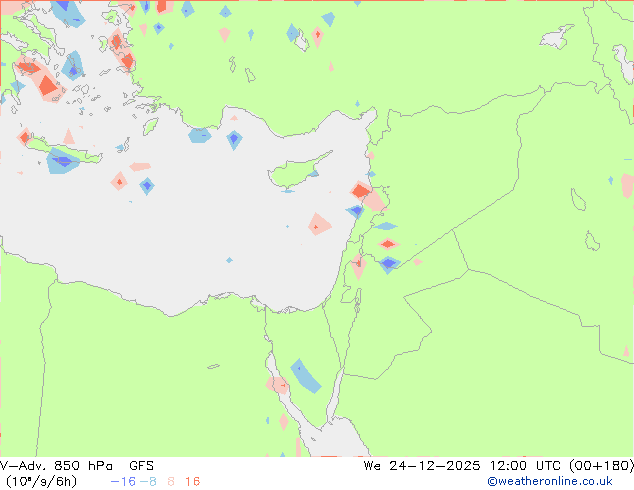This screenshot has width=634, height=490.
Task: Click the 'GFS' model label
Action: (x=141, y=466)
